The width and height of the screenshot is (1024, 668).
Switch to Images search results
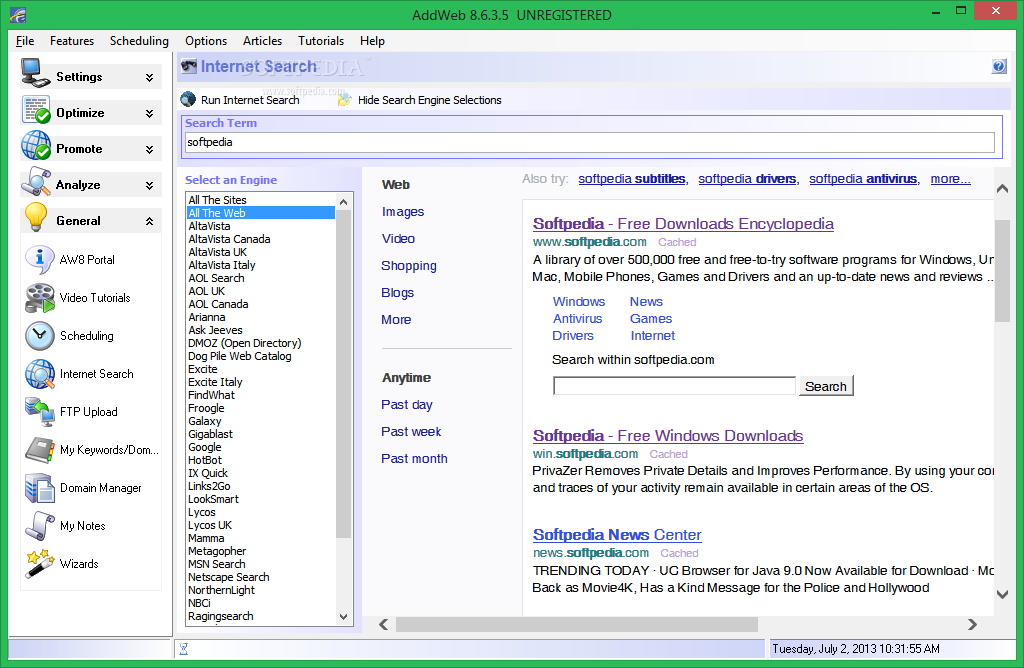pos(403,212)
